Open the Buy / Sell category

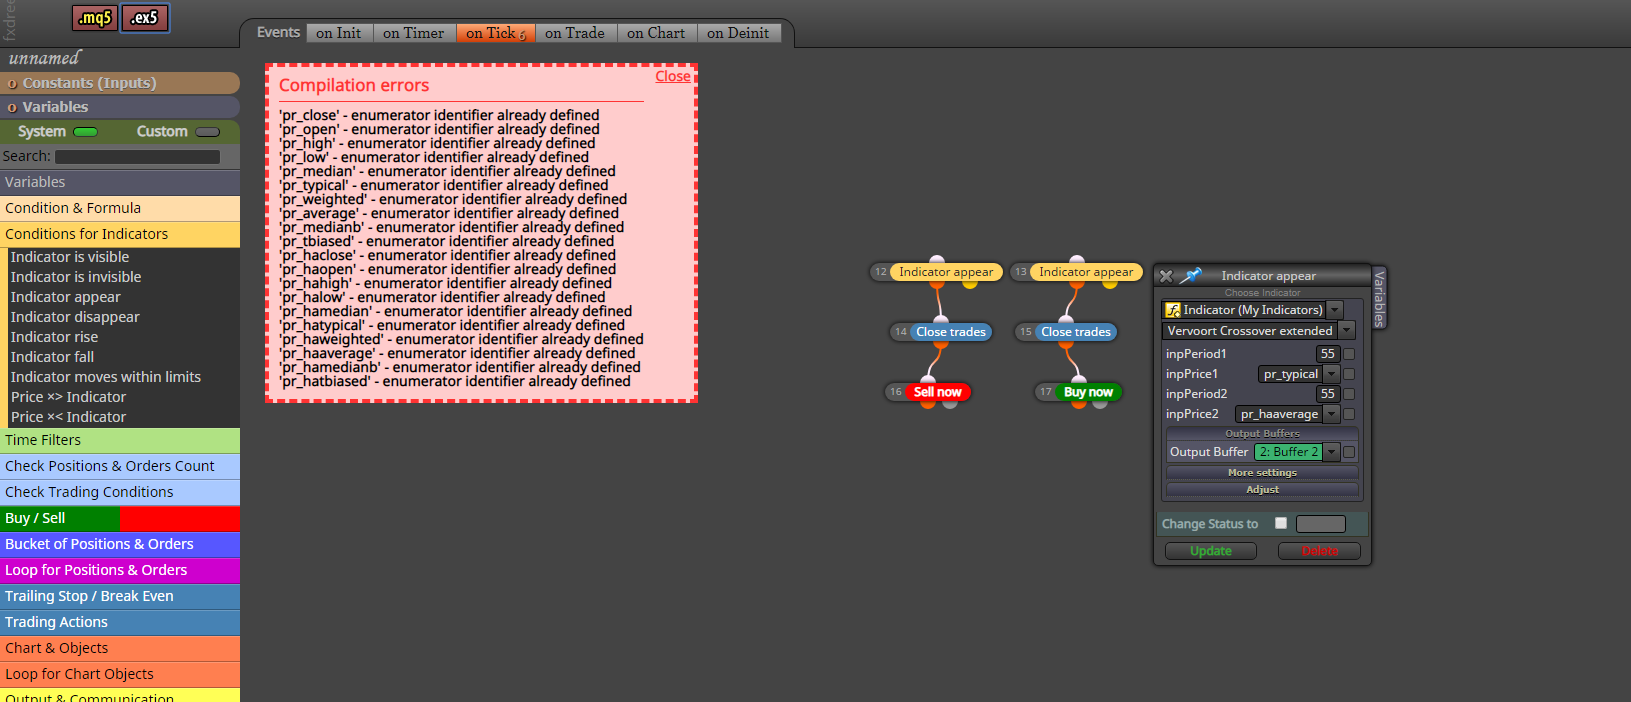coord(120,518)
